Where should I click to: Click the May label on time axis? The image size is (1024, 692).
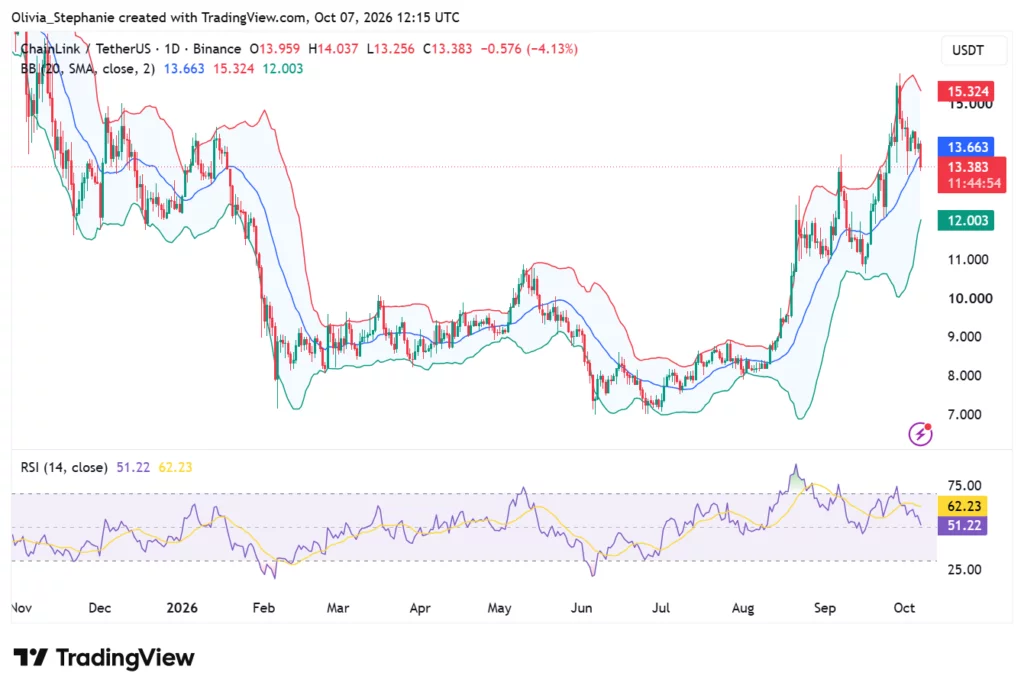(x=499, y=608)
